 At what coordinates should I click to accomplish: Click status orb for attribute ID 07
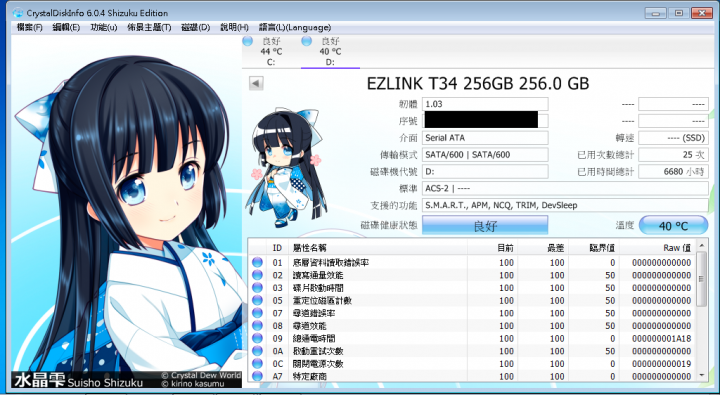click(x=257, y=313)
